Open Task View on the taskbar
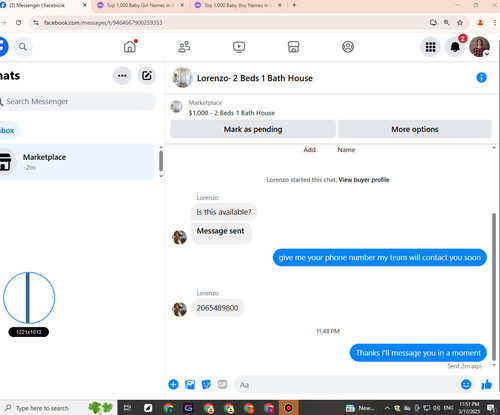 127,408
